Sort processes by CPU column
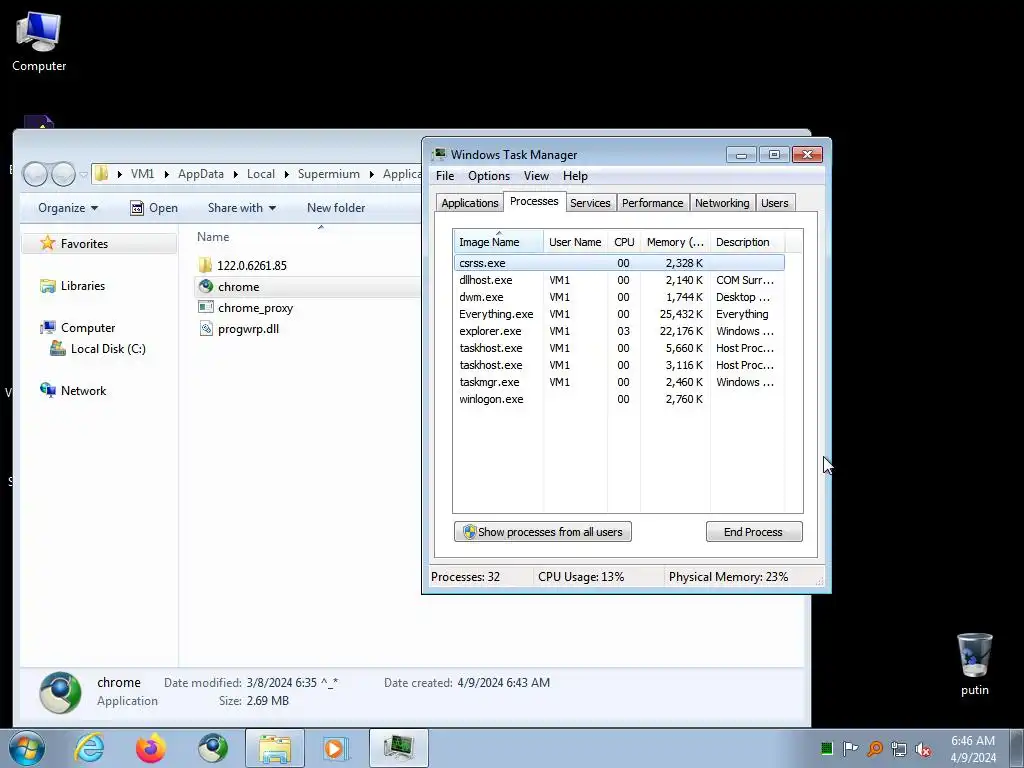This screenshot has width=1024, height=768. (x=624, y=242)
